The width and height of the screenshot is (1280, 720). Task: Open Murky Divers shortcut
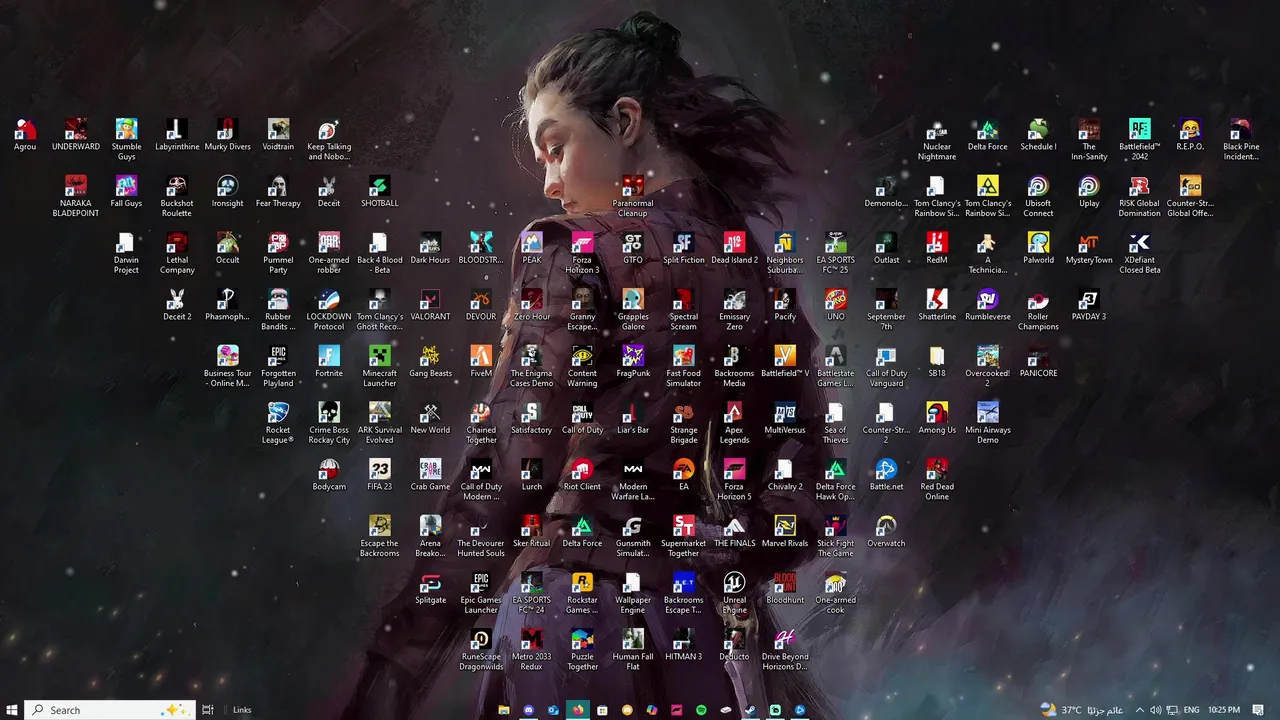[x=228, y=136]
